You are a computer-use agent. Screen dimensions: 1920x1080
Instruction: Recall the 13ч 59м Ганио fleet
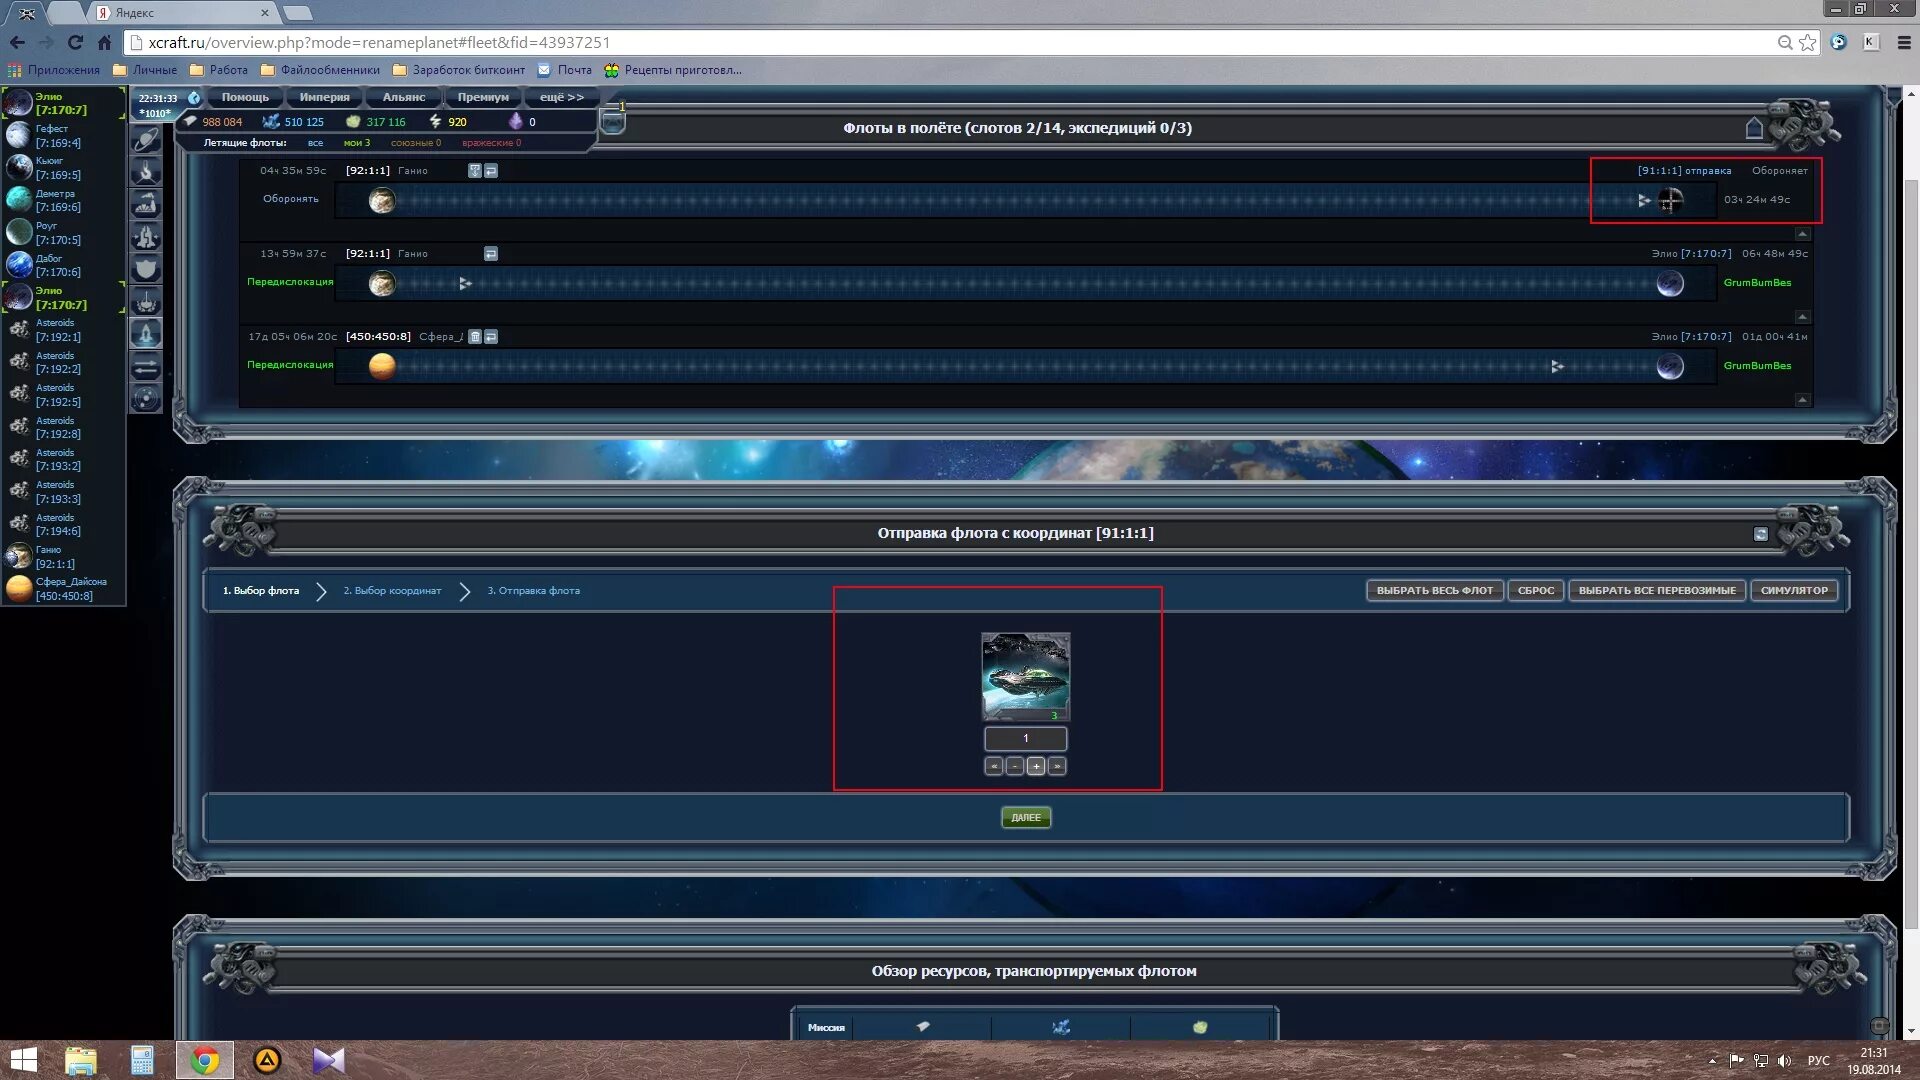coord(490,254)
